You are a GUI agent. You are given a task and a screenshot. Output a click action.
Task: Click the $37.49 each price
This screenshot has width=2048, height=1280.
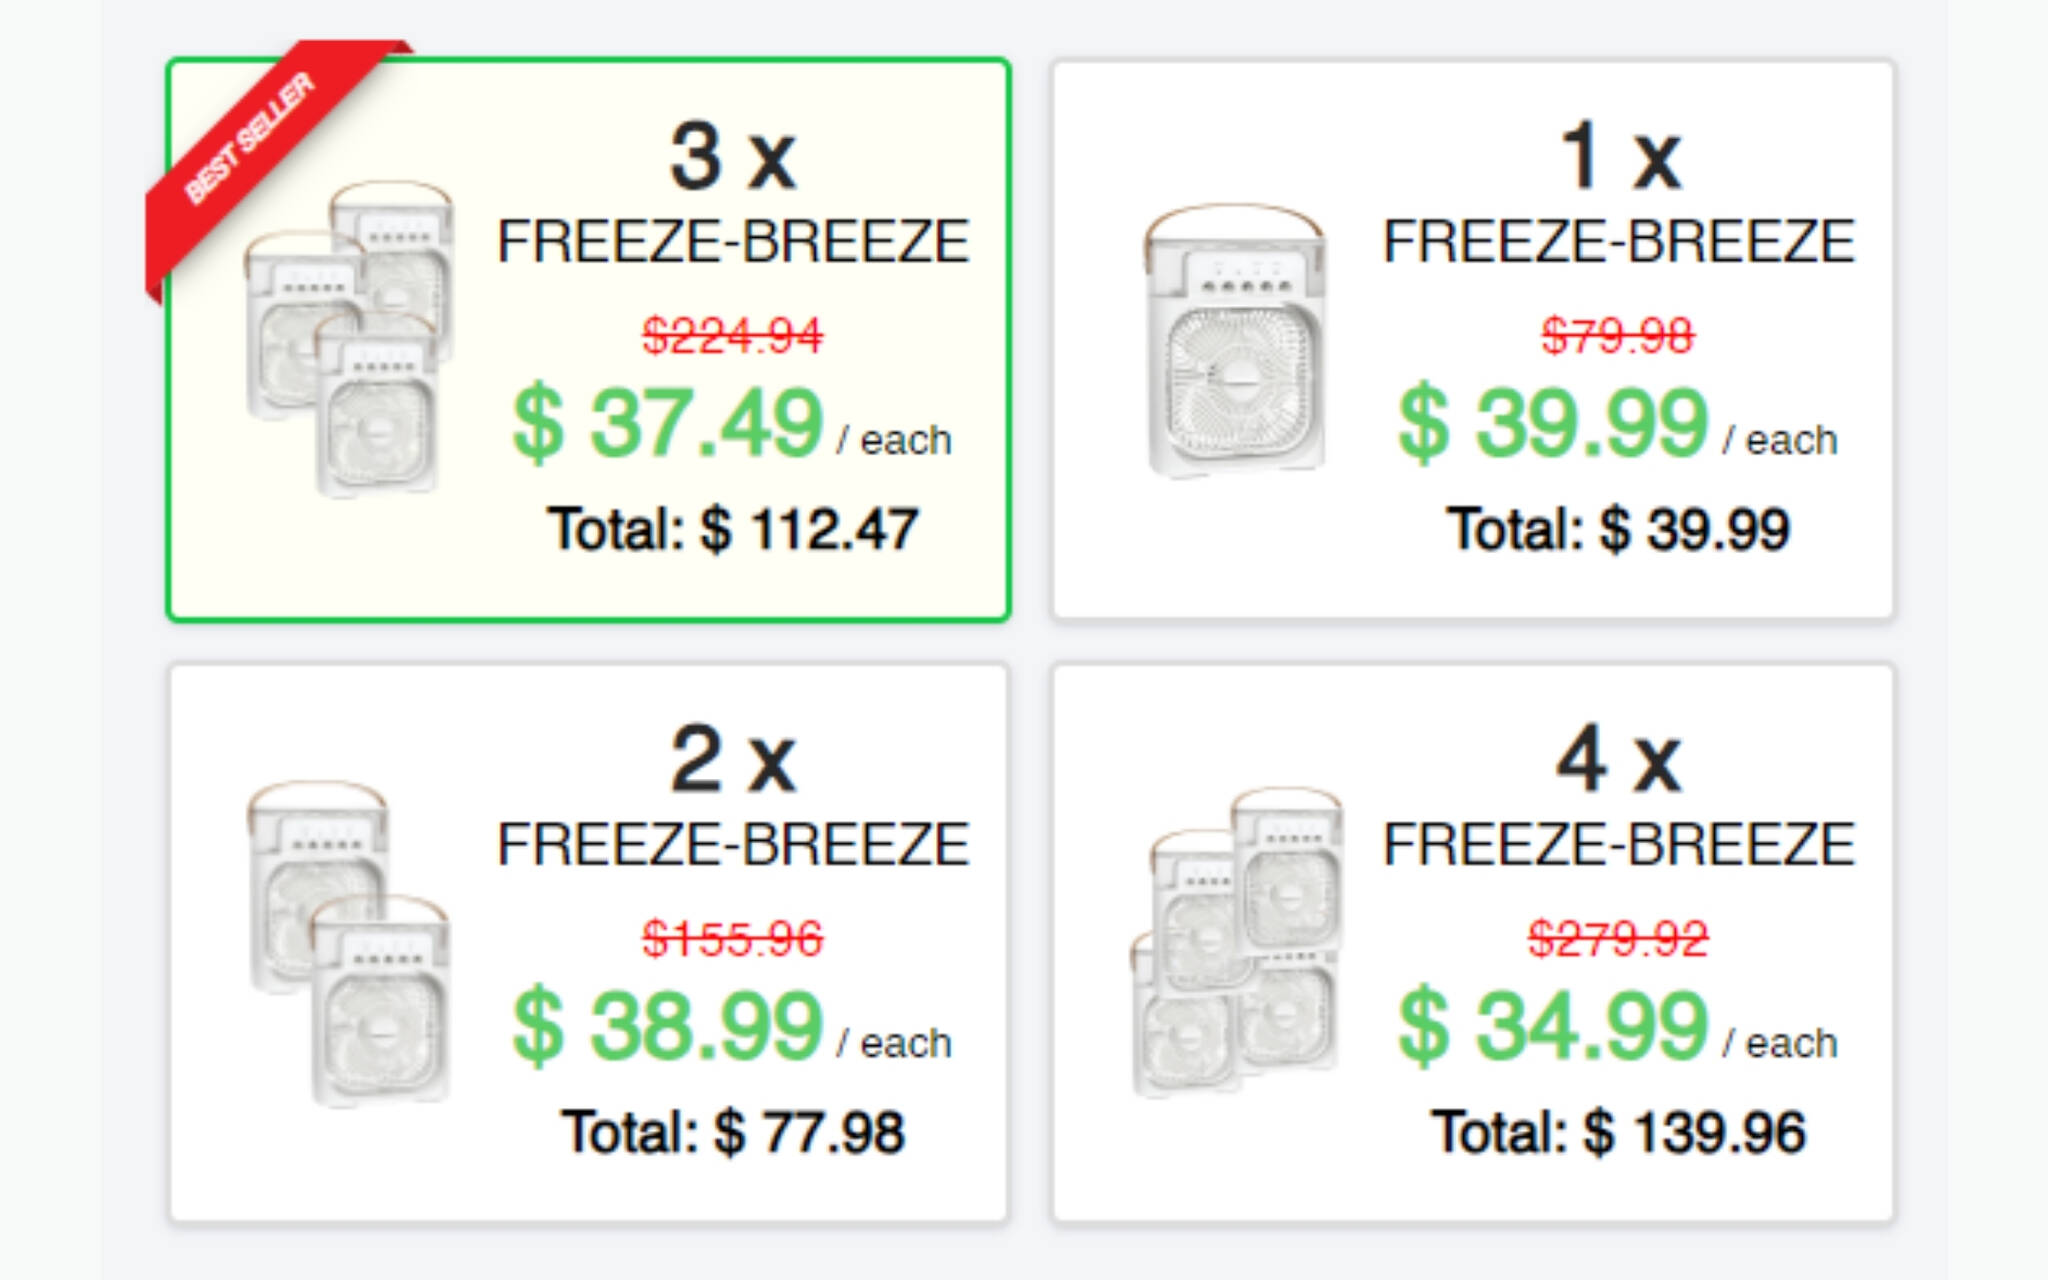pos(730,425)
